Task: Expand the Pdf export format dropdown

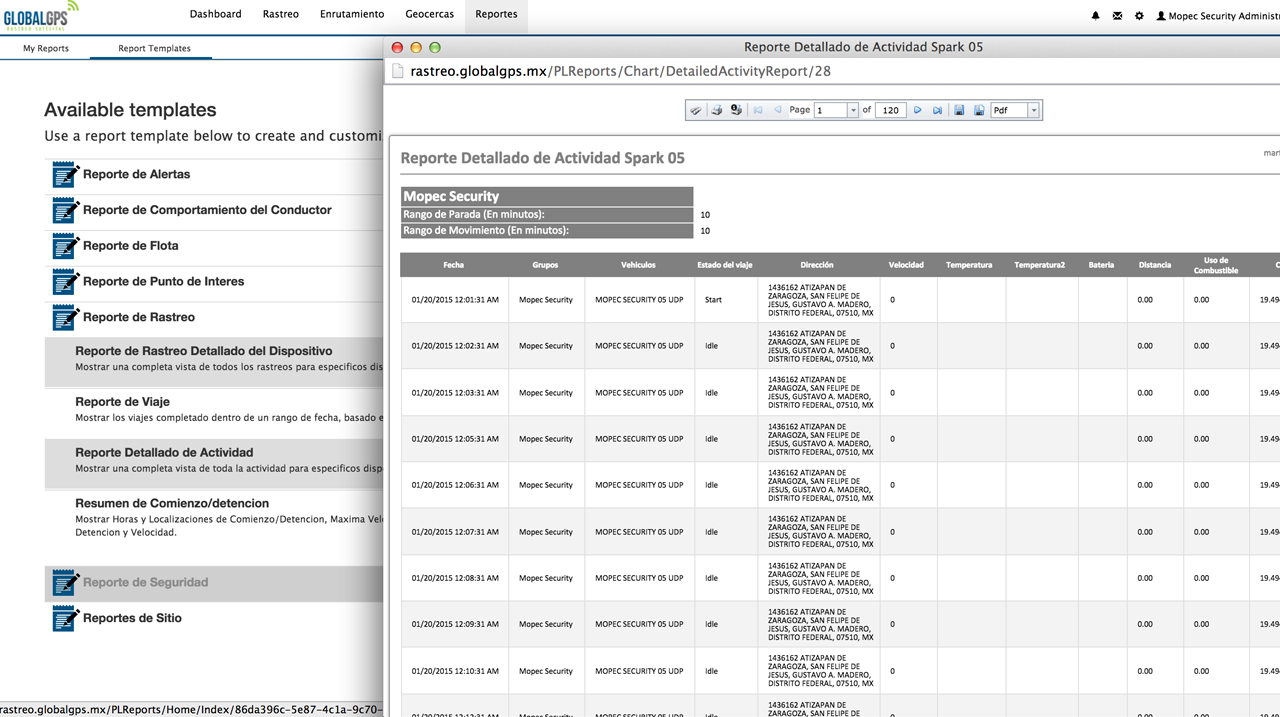Action: (x=1033, y=111)
